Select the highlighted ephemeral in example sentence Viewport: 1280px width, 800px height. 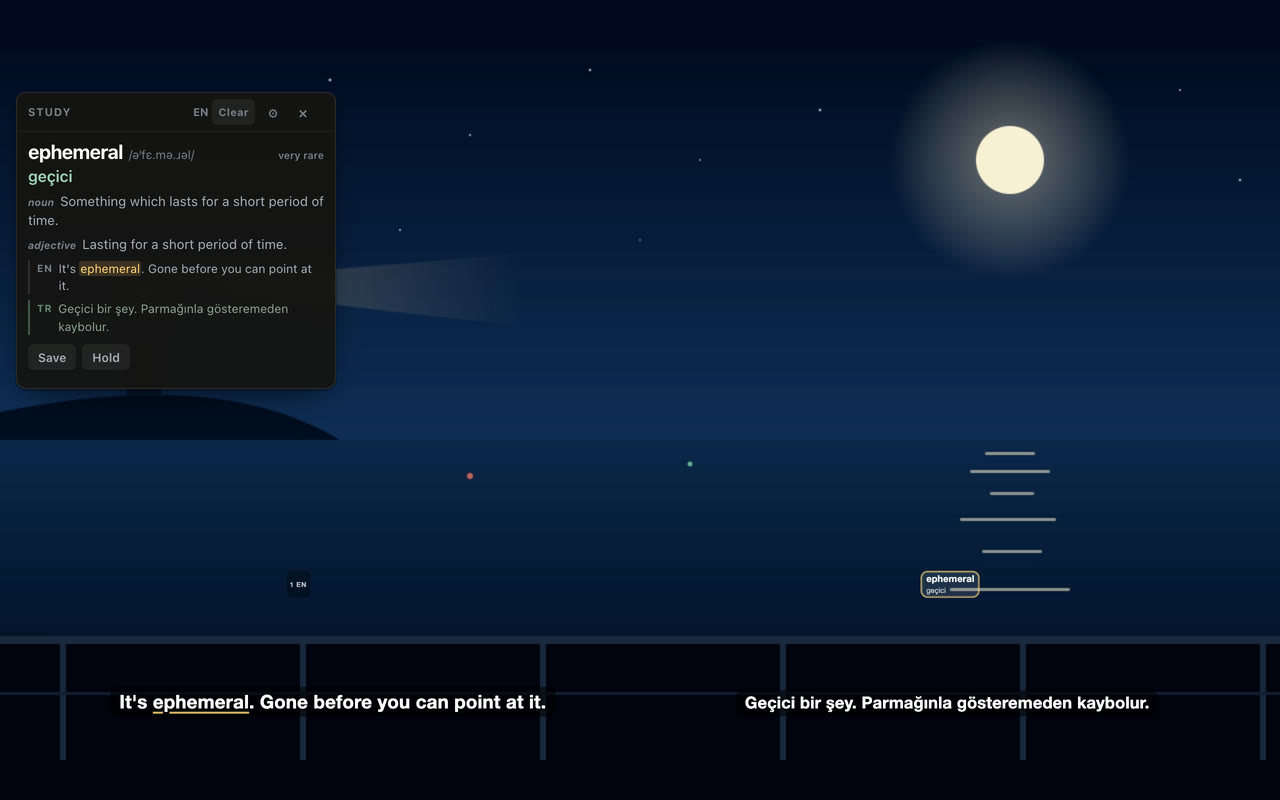point(110,269)
